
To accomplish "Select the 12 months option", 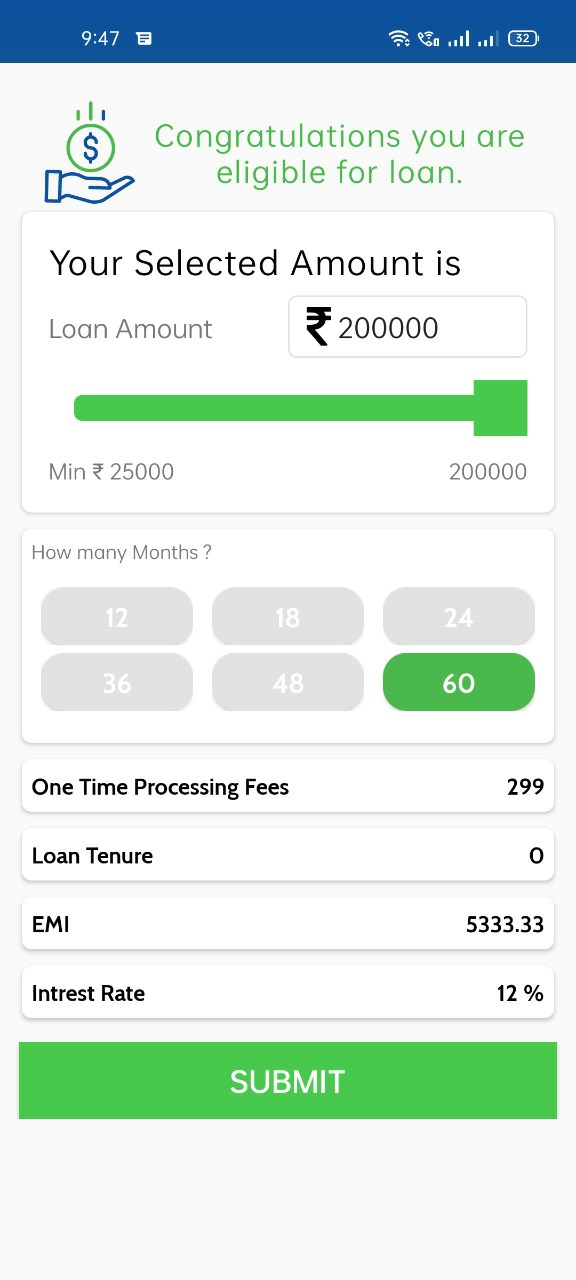I will (117, 617).
